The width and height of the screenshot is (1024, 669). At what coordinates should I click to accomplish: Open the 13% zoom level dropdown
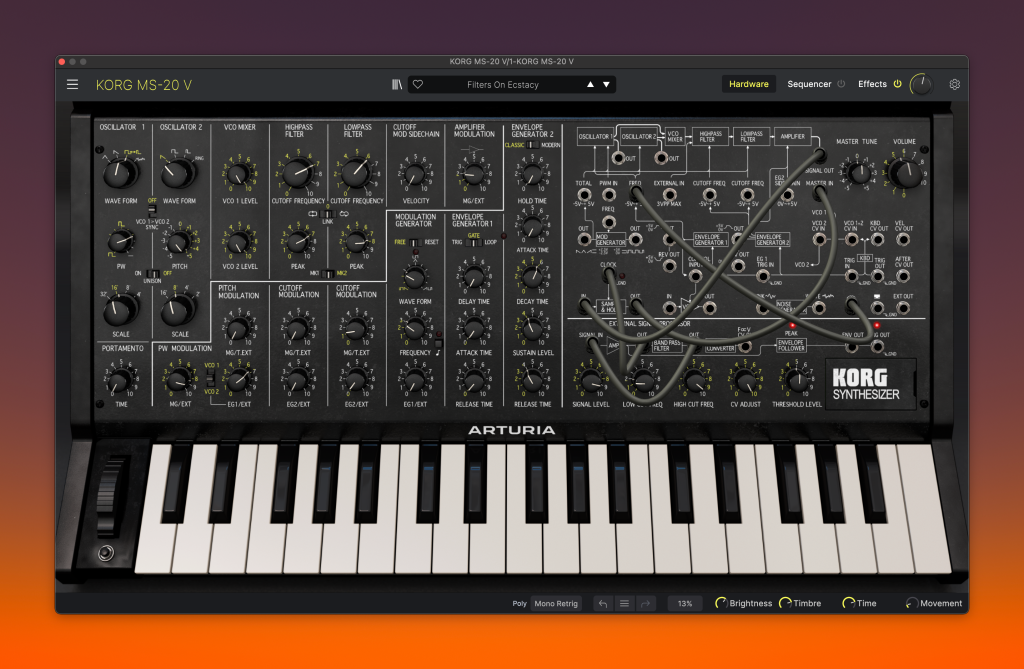[685, 604]
